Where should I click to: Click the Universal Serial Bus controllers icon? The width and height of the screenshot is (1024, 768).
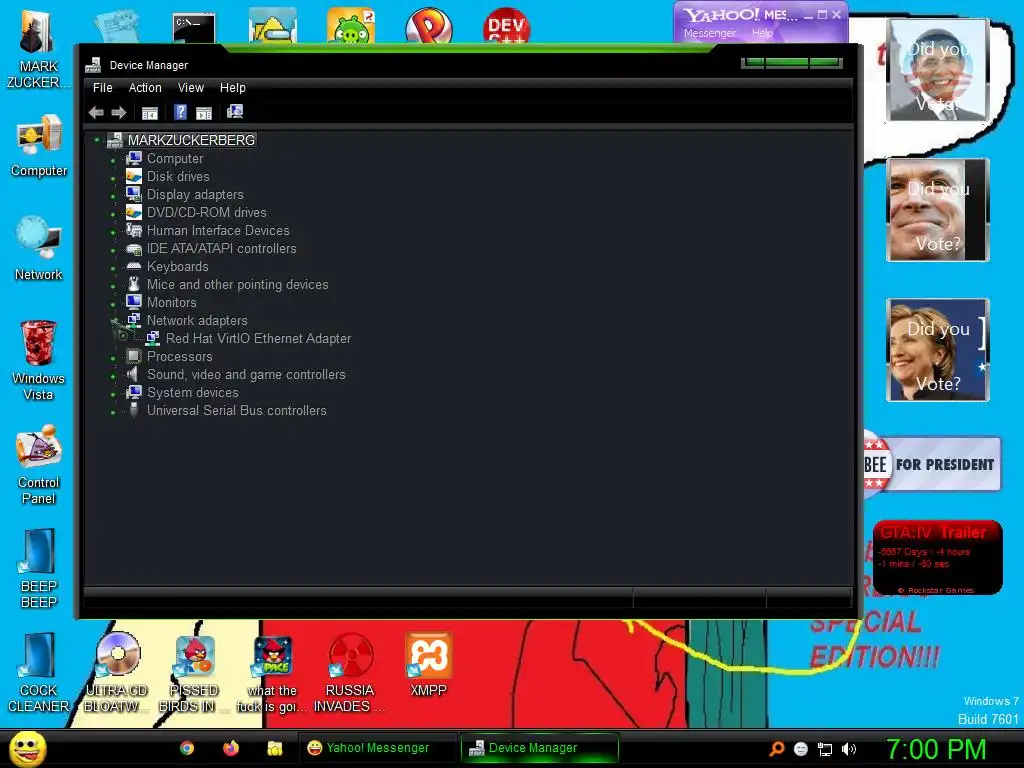[x=134, y=410]
